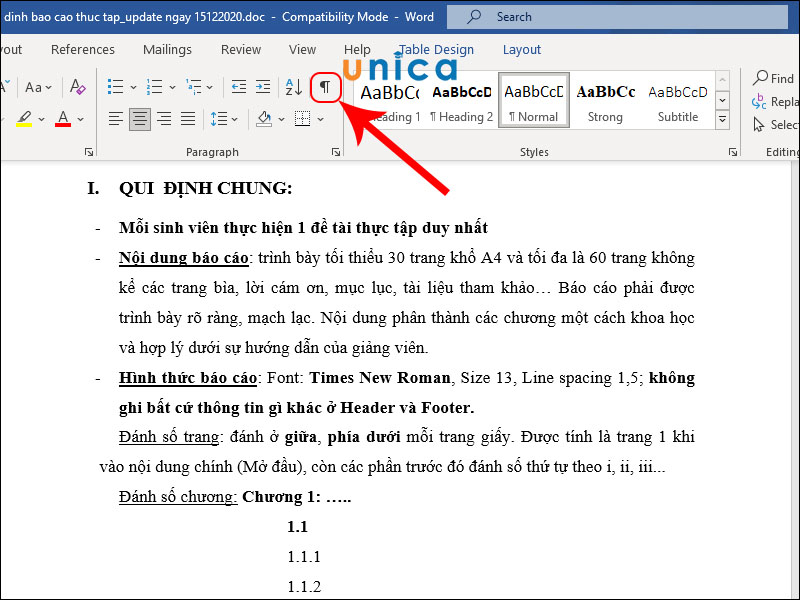Click the Bullets list icon
The width and height of the screenshot is (800, 600).
coord(115,86)
